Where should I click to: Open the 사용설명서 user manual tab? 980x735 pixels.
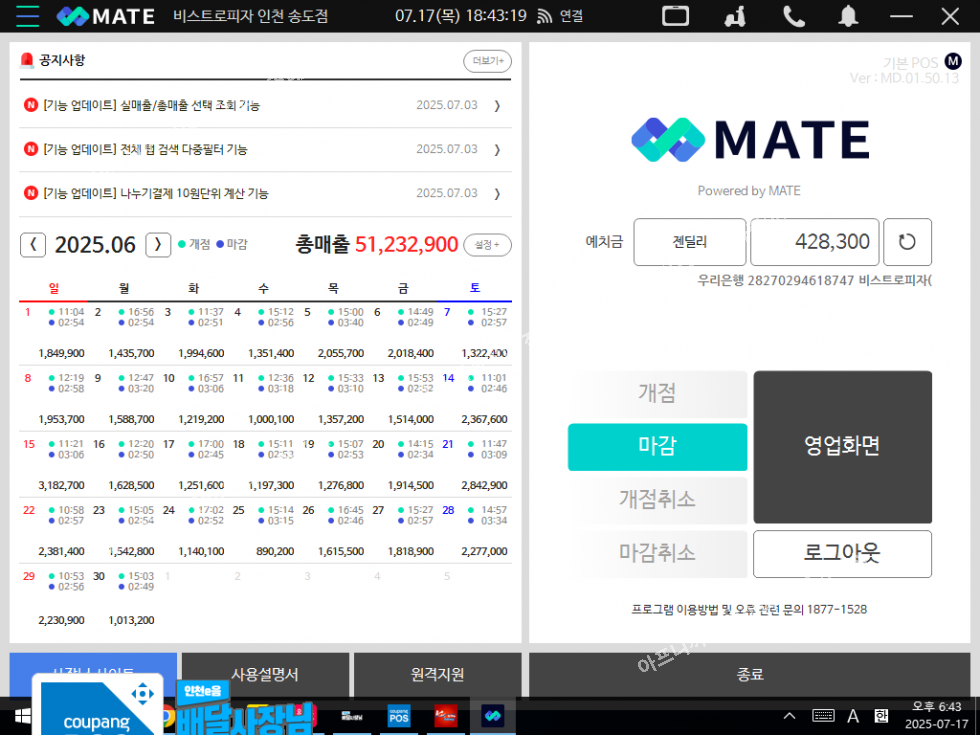tap(265, 675)
